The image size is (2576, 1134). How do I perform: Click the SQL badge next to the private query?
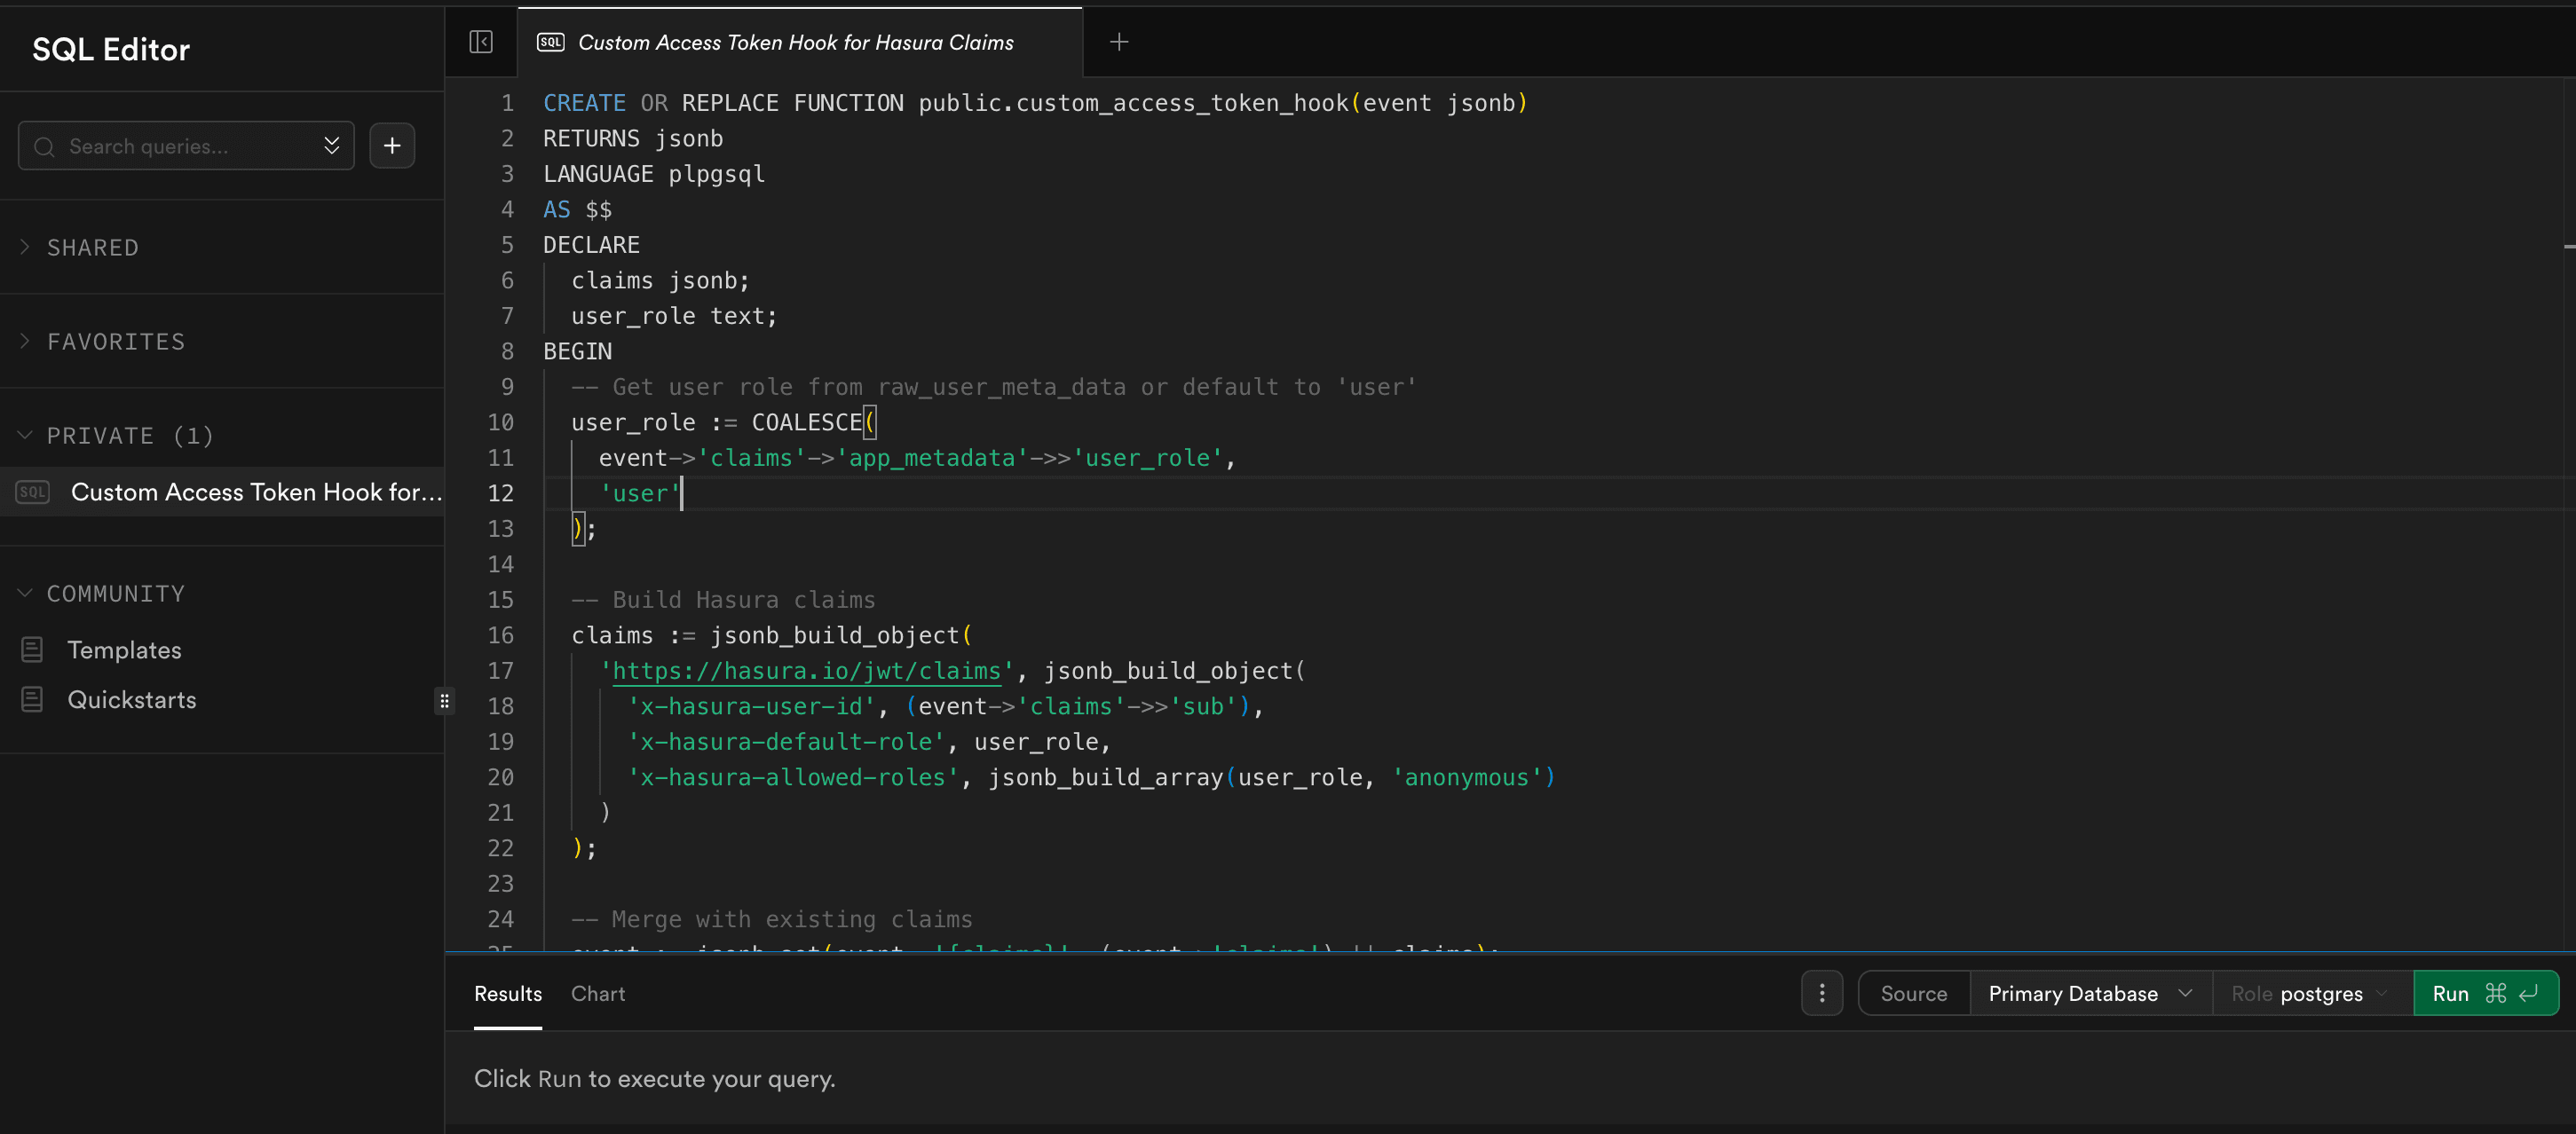pos(32,491)
